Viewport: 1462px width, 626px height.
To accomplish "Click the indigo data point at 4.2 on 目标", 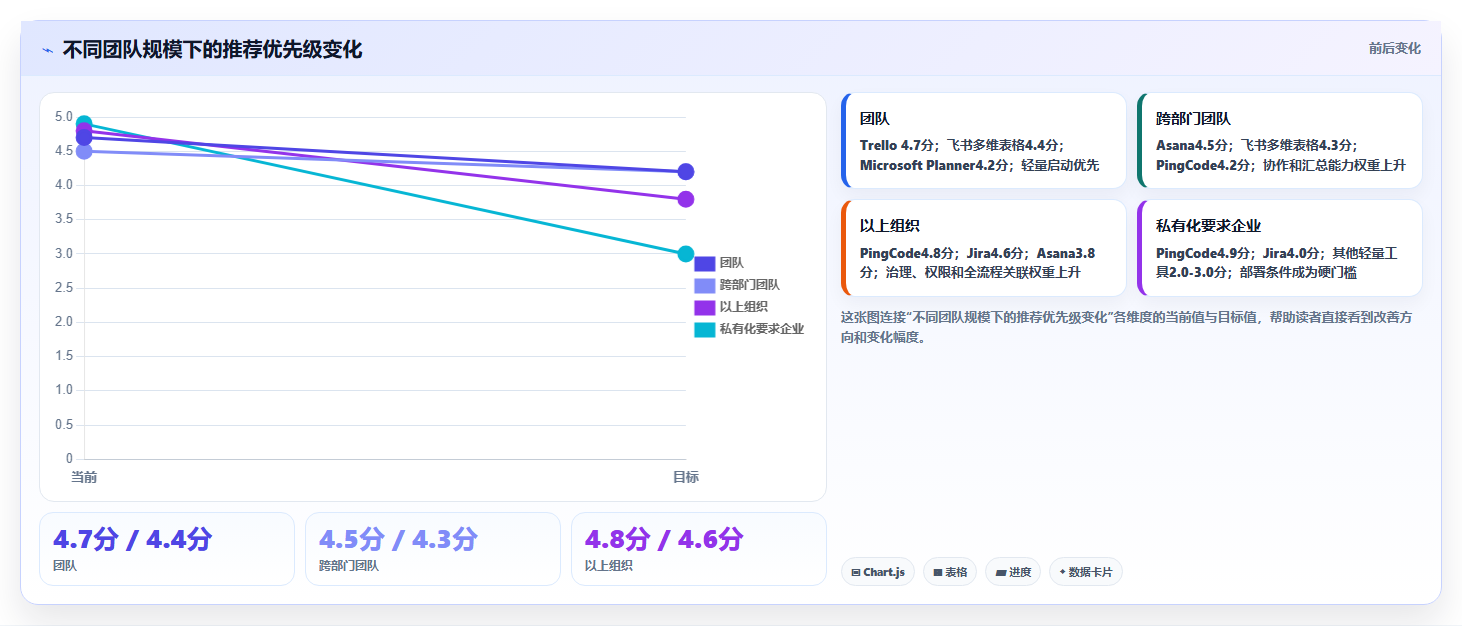I will [685, 172].
